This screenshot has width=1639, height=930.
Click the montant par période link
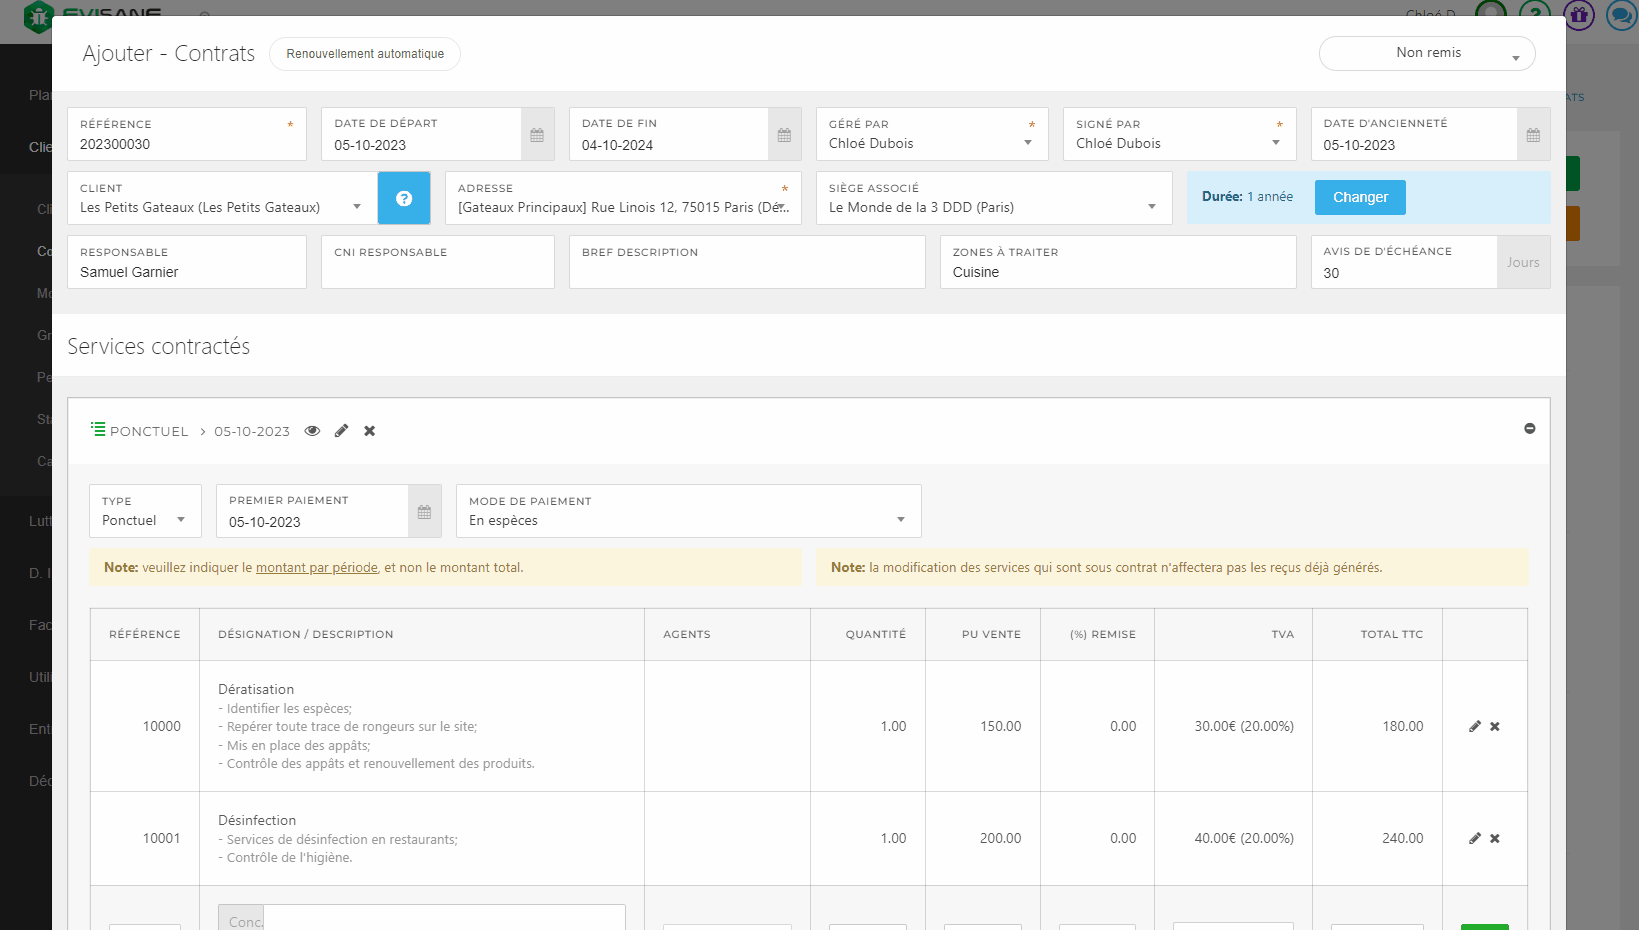pyautogui.click(x=316, y=568)
